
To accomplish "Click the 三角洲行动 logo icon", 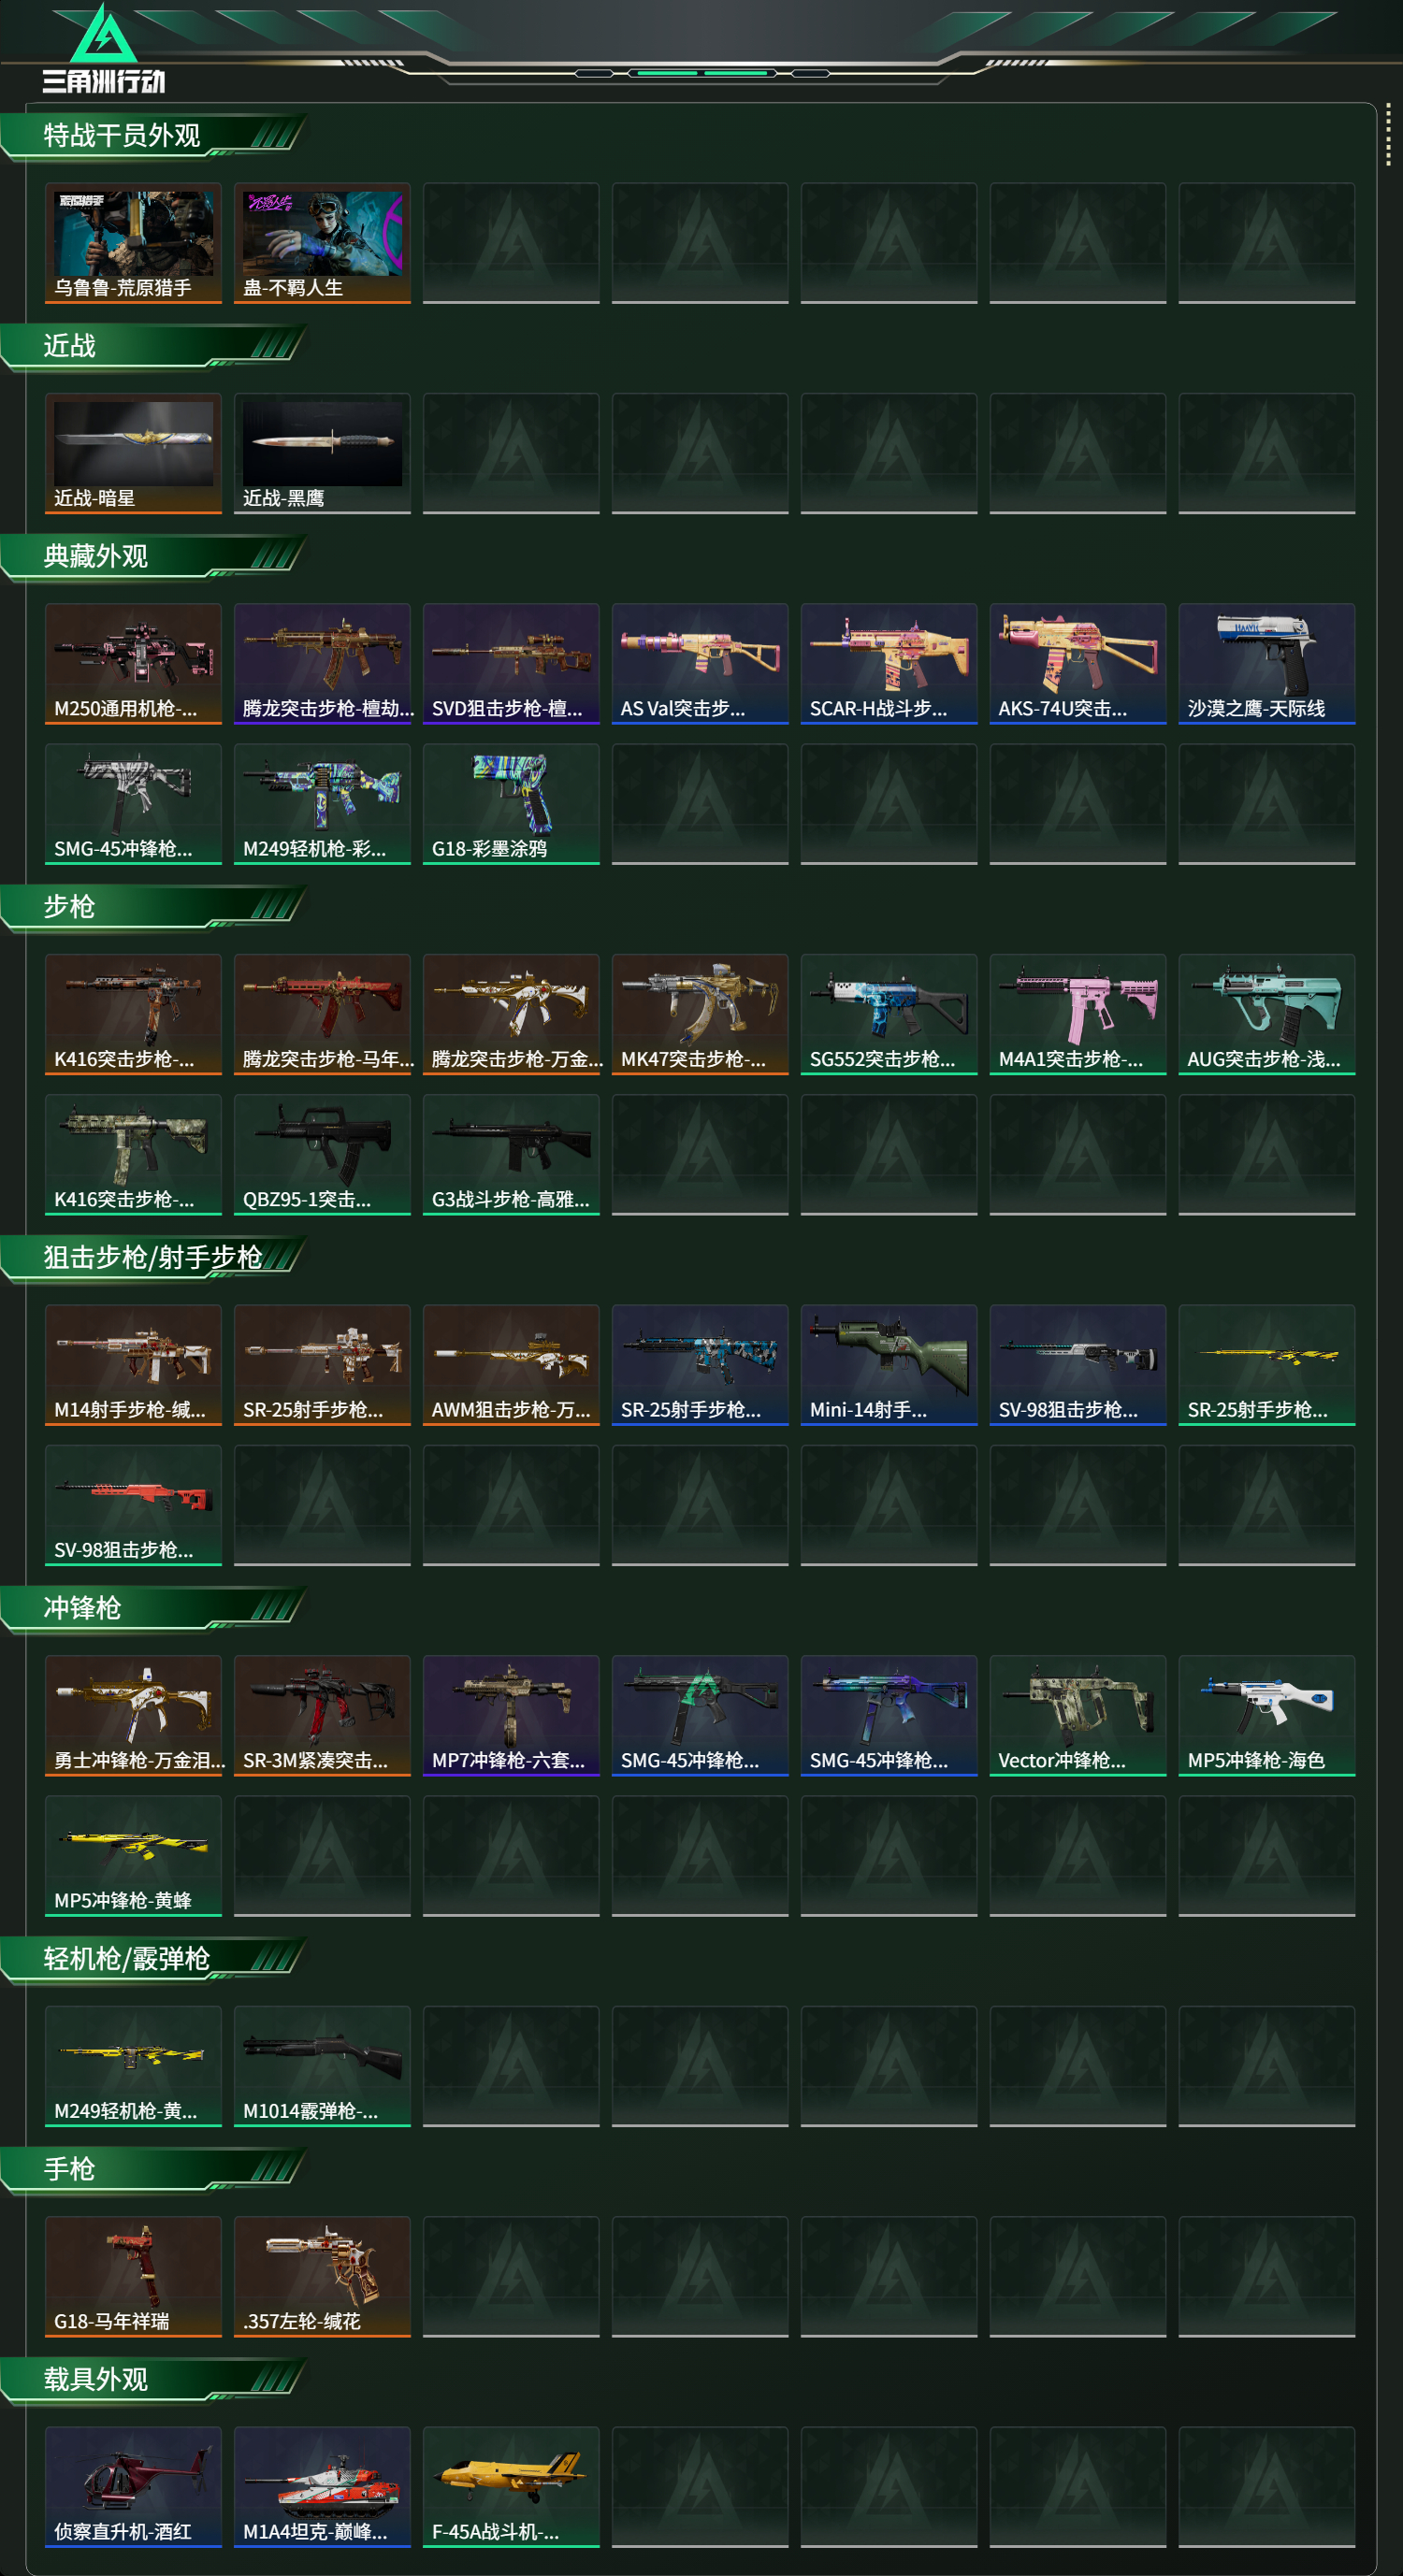I will [104, 49].
